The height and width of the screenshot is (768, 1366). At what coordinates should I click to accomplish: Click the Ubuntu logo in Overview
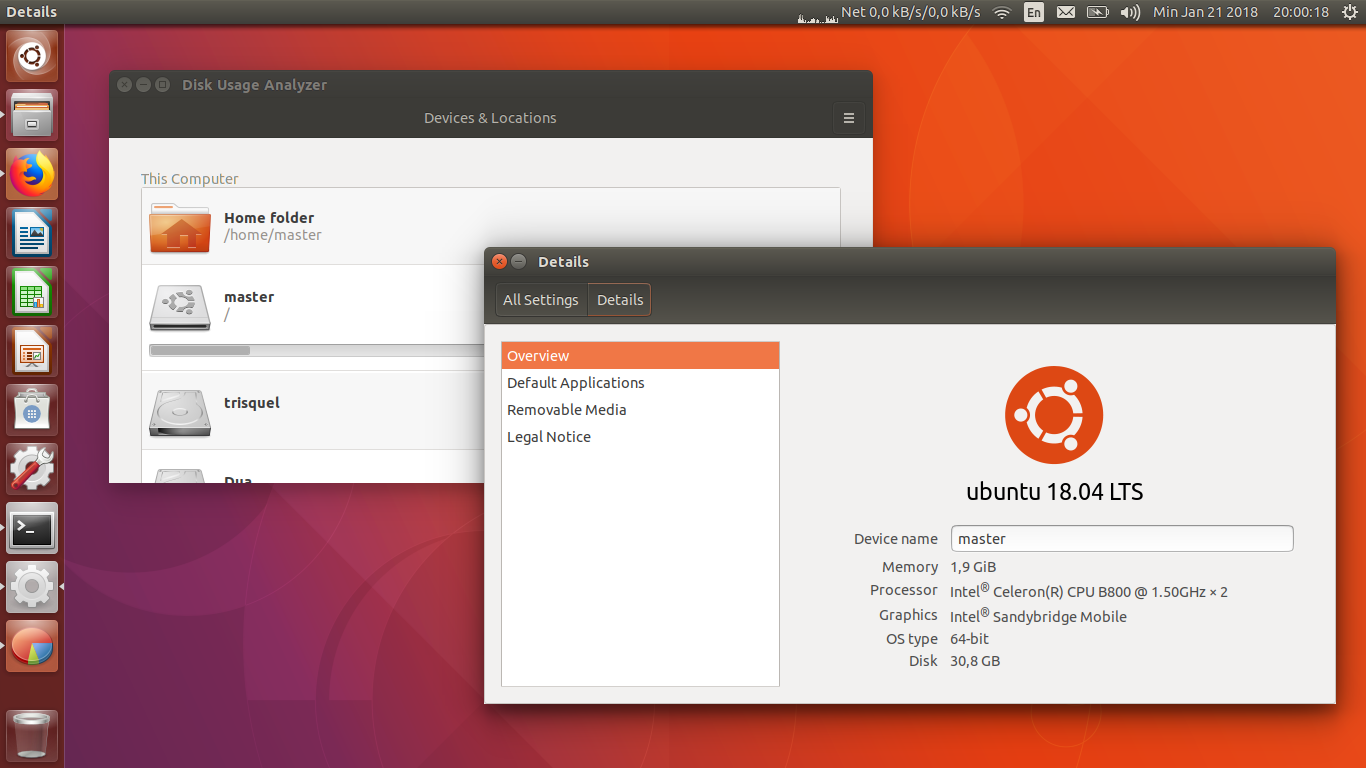(1054, 415)
